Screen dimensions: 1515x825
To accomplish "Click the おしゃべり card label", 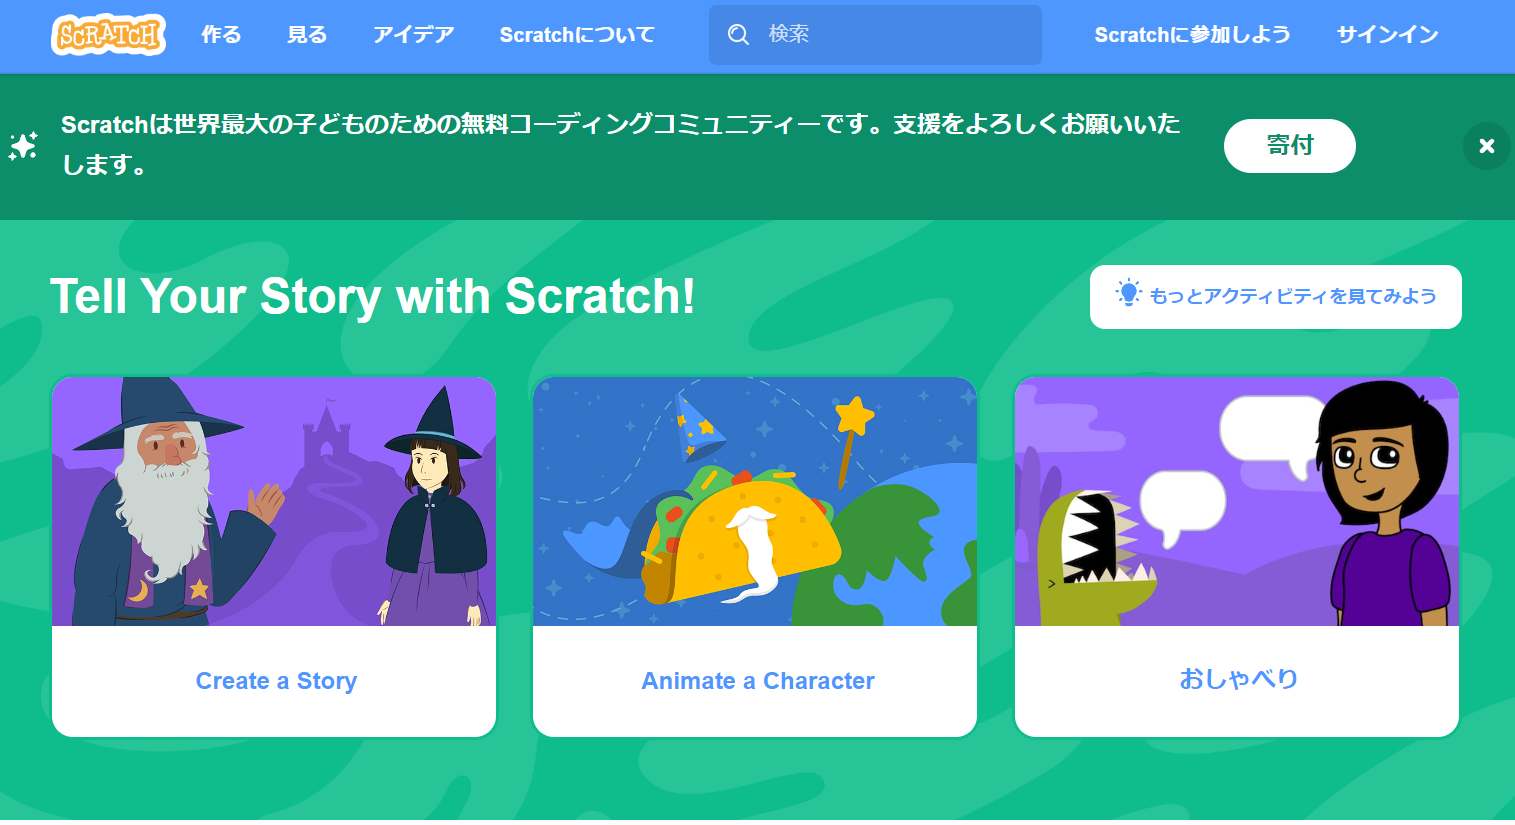I will [x=1238, y=679].
